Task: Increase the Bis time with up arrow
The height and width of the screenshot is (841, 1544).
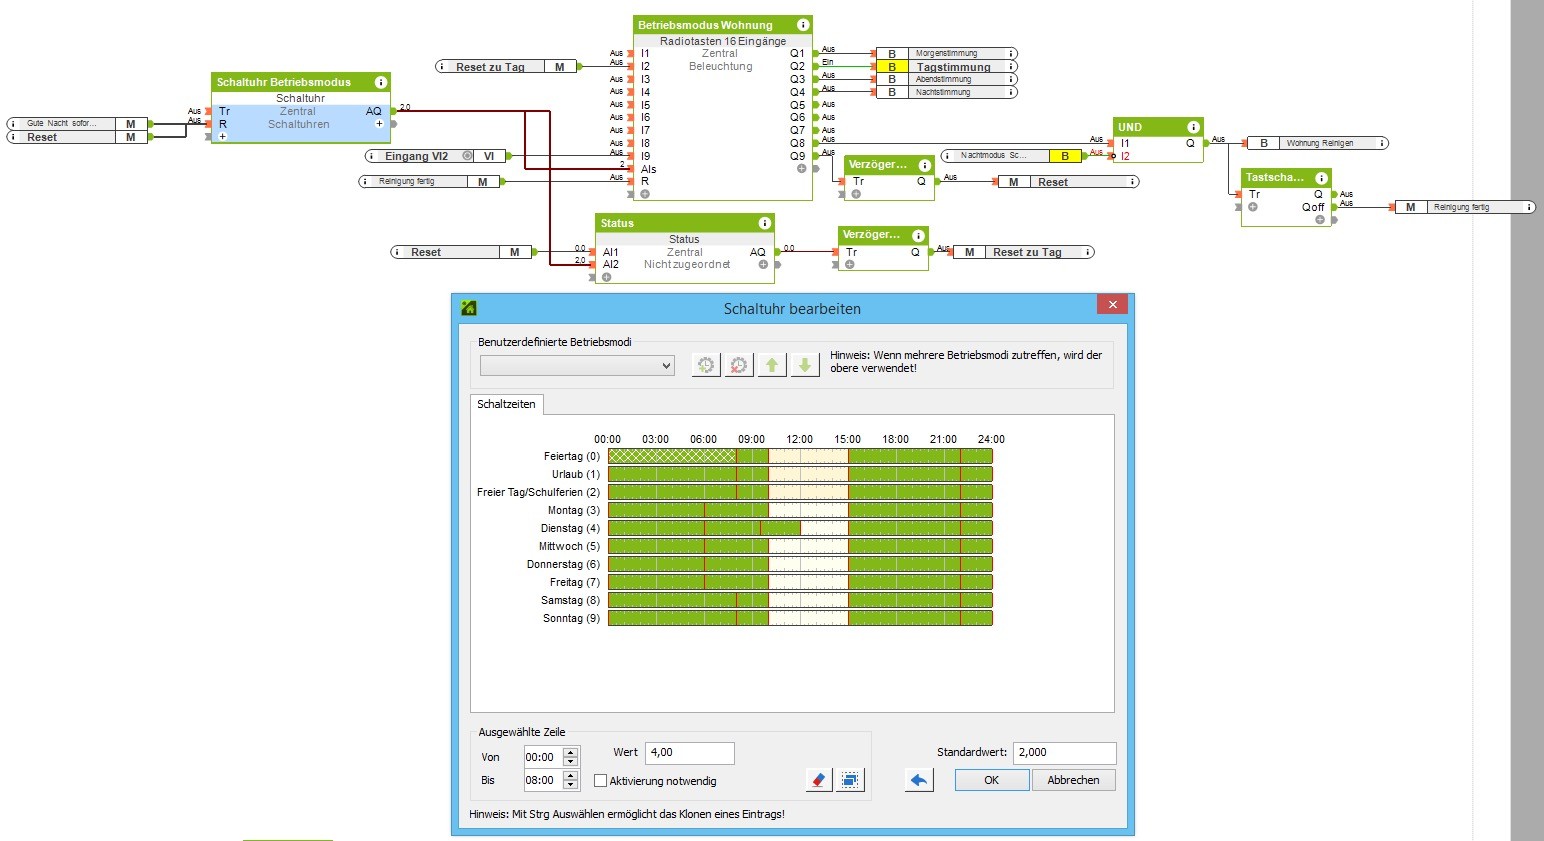Action: click(570, 775)
